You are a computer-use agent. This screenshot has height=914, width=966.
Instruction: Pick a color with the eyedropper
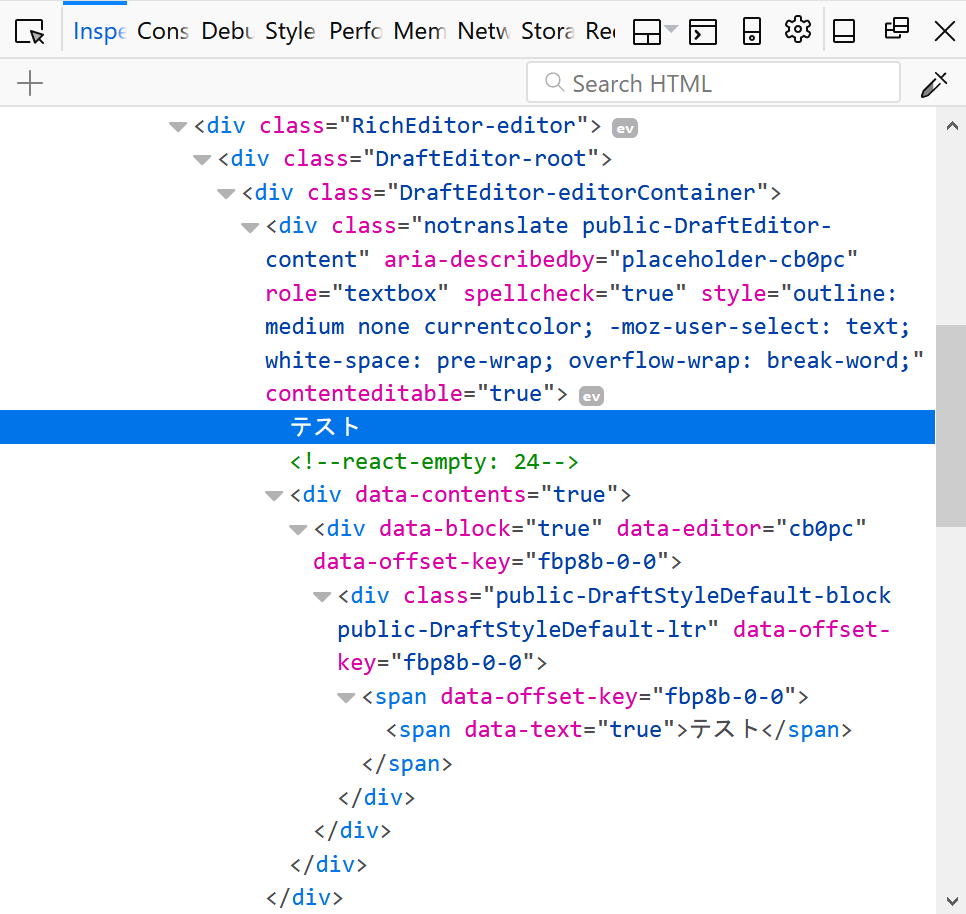tap(933, 84)
